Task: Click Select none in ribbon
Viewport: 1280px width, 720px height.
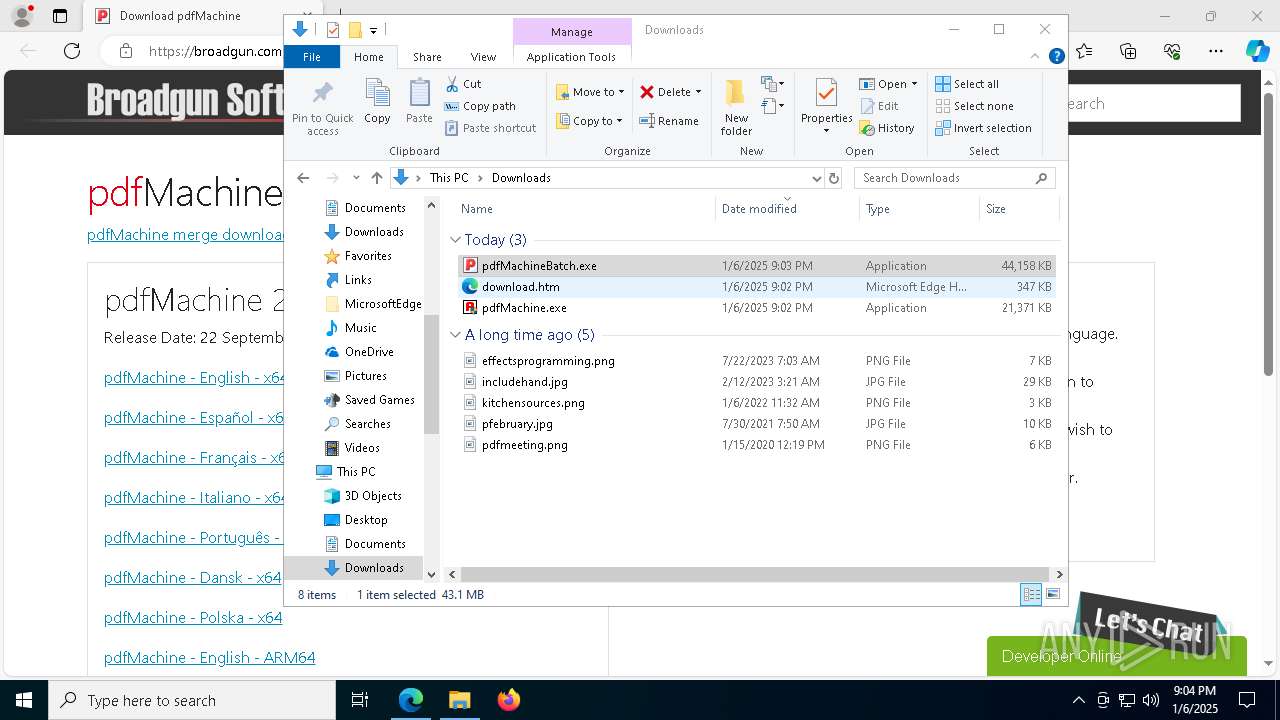Action: tap(974, 106)
